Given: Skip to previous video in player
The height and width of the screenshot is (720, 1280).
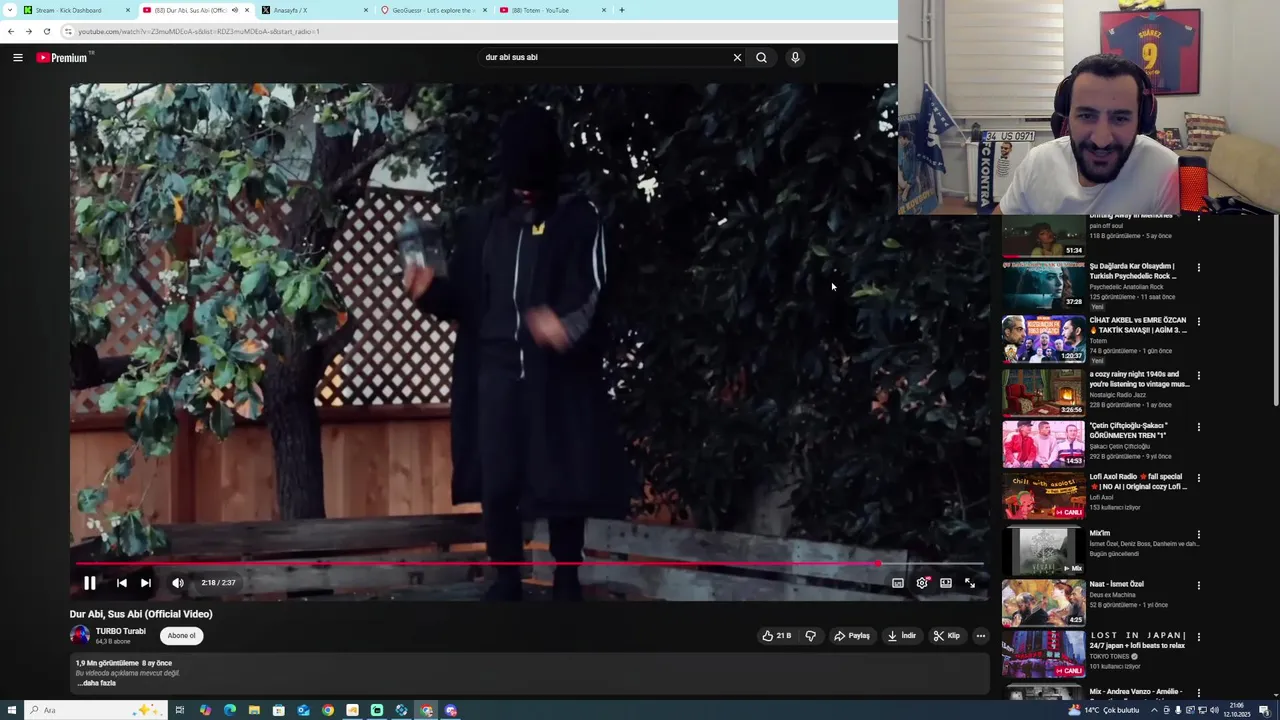Looking at the screenshot, I should (121, 583).
